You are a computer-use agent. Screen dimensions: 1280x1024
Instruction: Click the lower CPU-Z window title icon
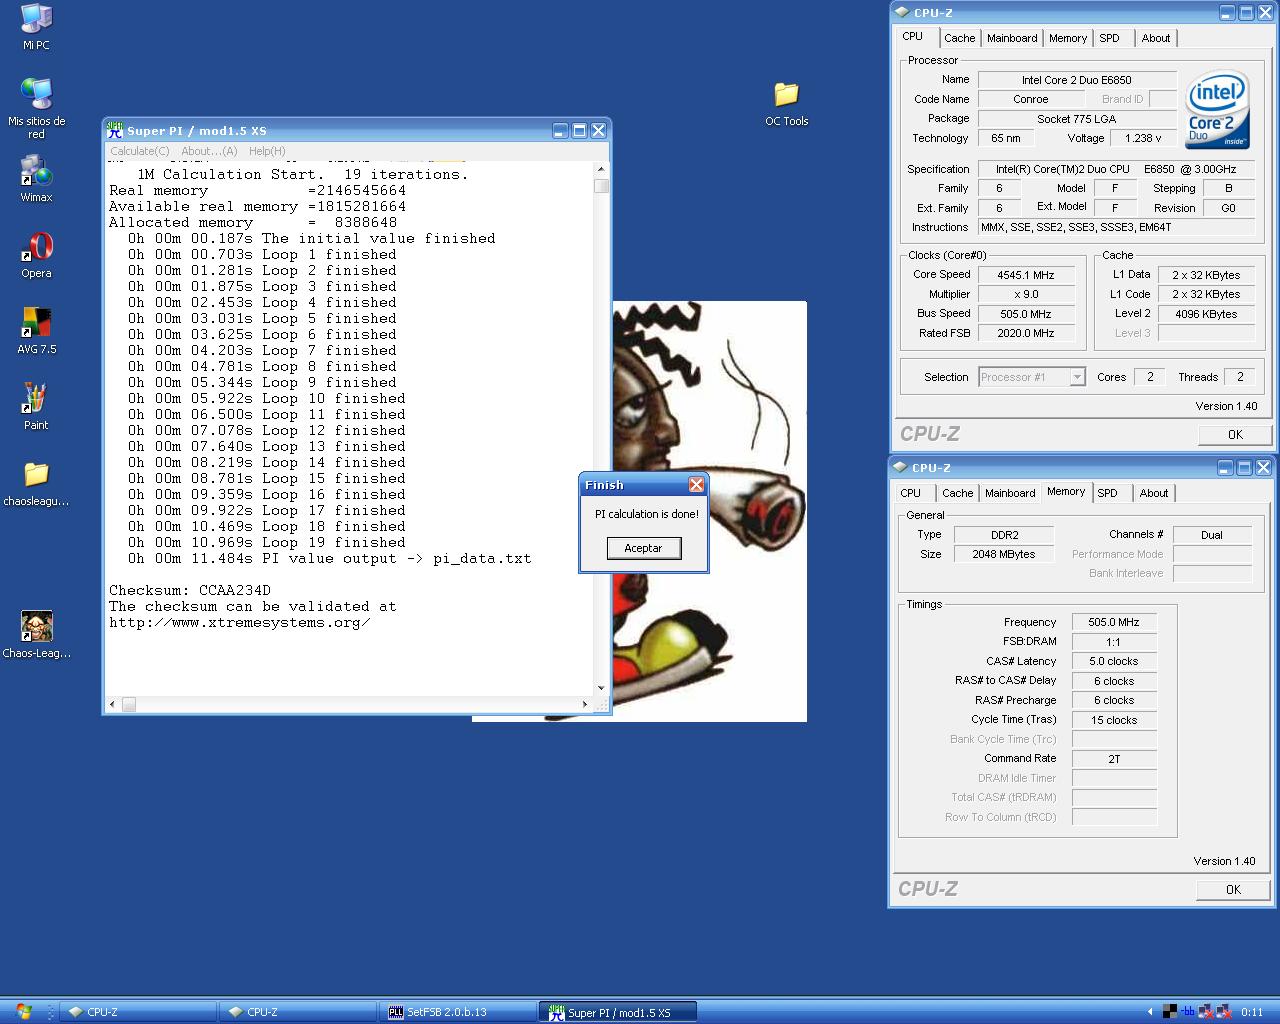coord(899,468)
